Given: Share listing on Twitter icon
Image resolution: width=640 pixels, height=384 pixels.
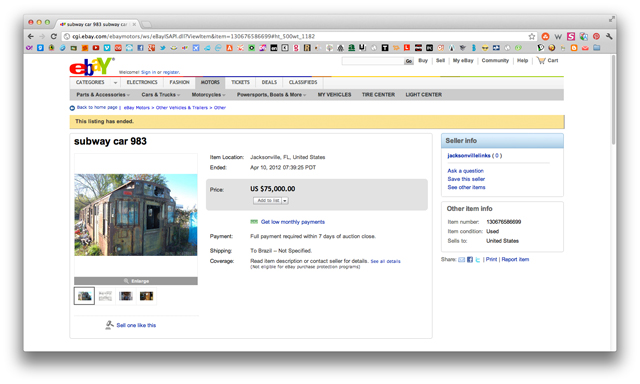Looking at the screenshot, I should click(478, 260).
